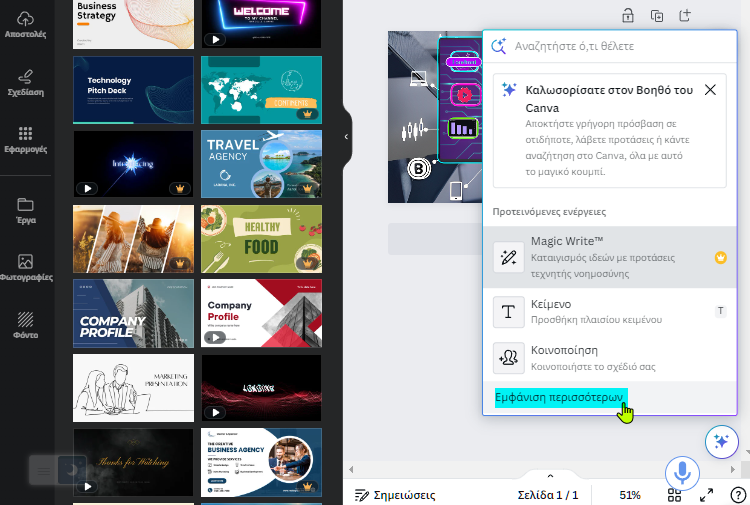Select the Business Strategy template
Screen dimensions: 750x505
pyautogui.click(x=133, y=24)
